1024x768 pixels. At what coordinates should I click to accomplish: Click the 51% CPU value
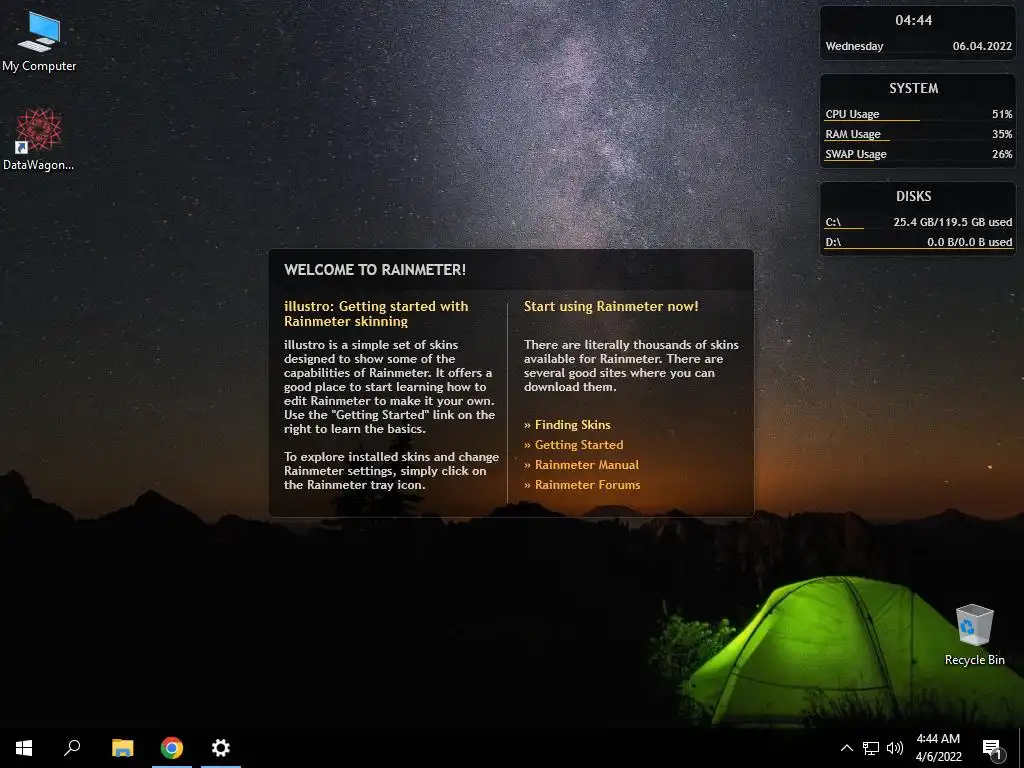(x=1002, y=114)
